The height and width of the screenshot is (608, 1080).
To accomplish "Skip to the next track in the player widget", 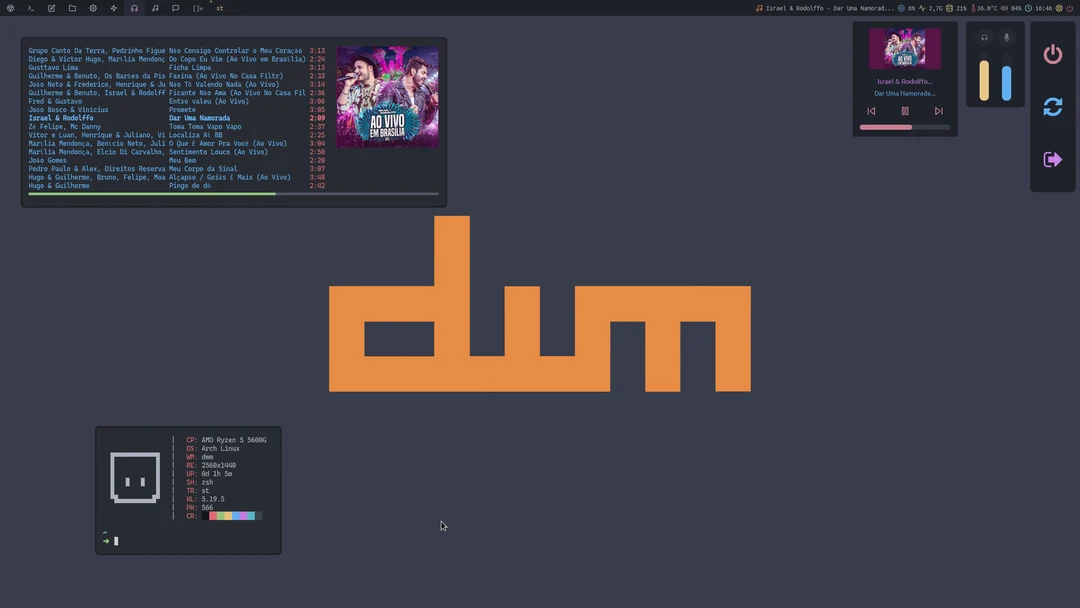I will tap(938, 111).
